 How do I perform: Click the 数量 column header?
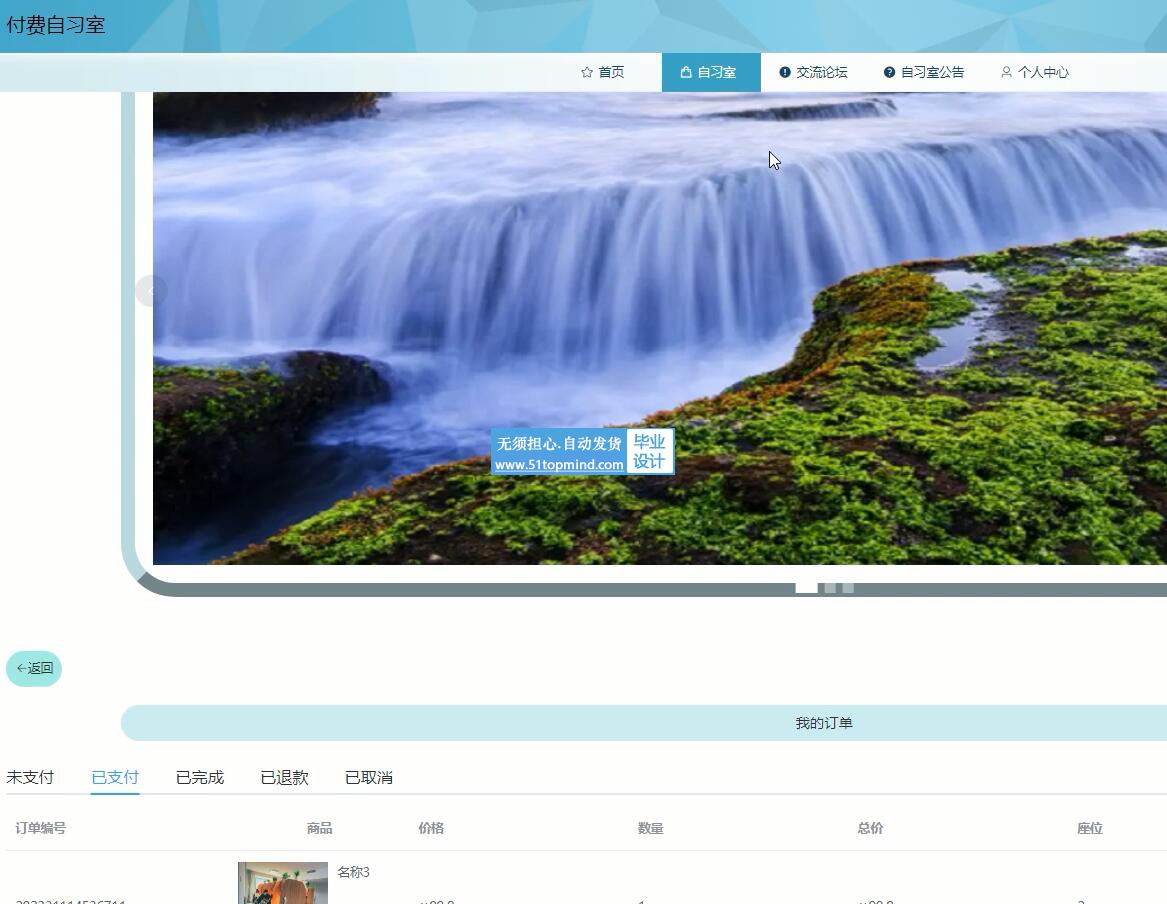650,828
